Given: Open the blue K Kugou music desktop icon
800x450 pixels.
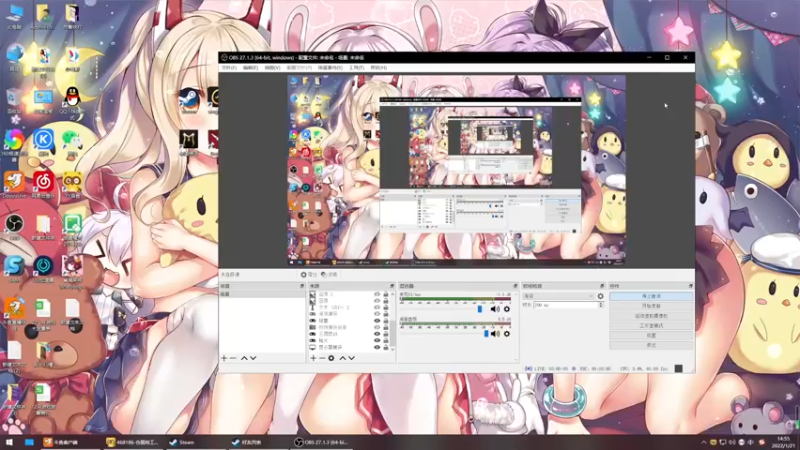Looking at the screenshot, I should tap(43, 143).
